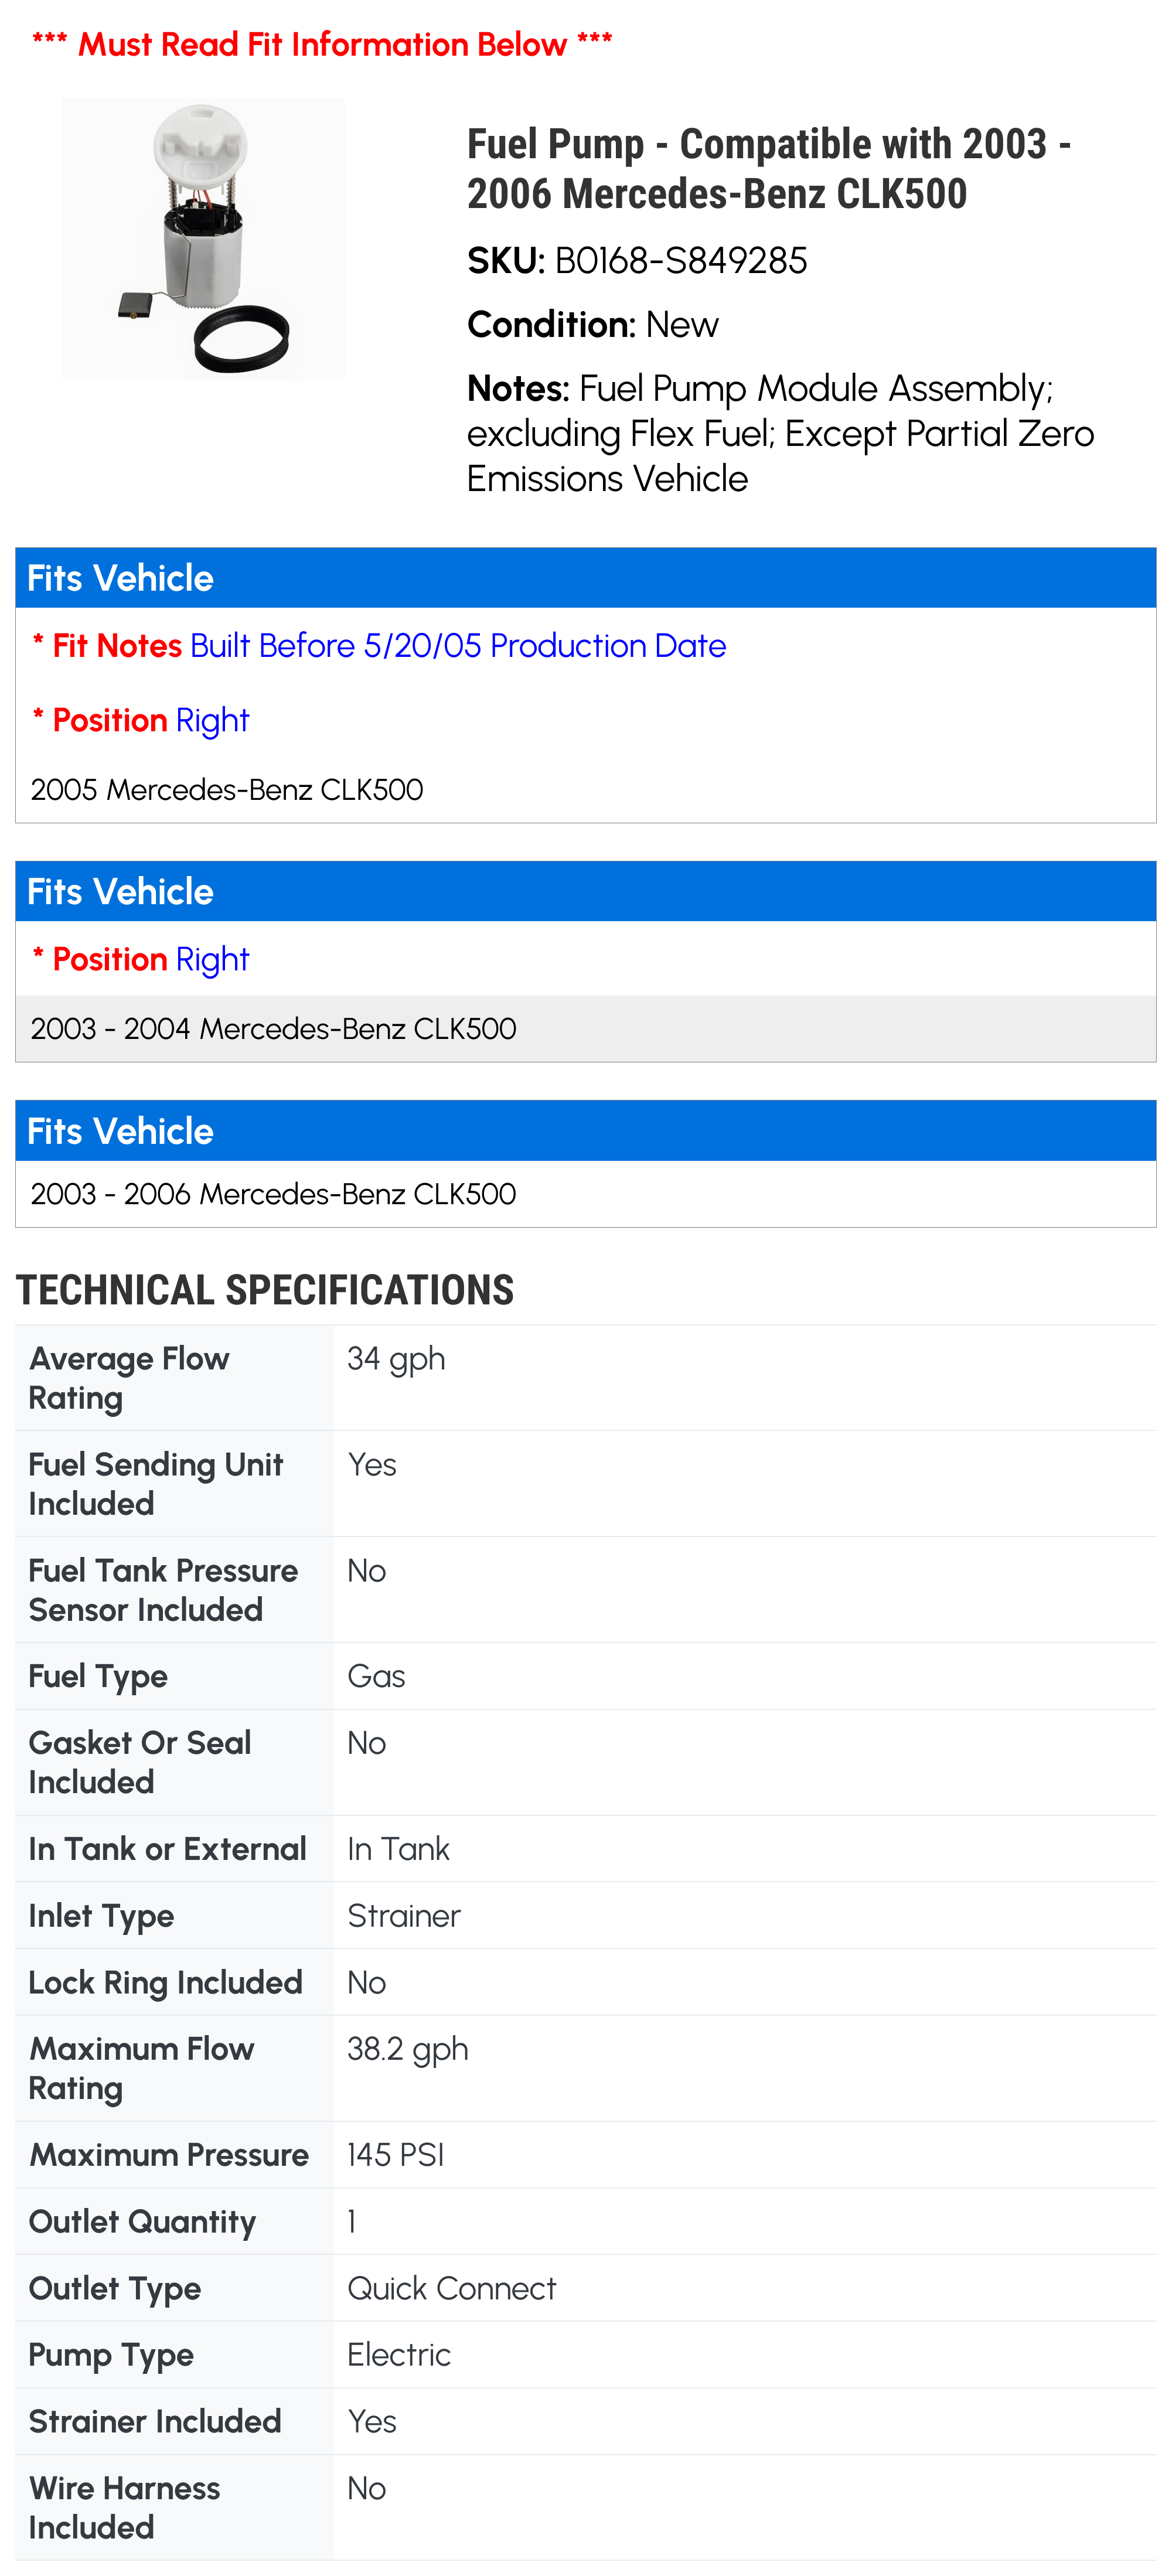Click the Wire Harness Included label
The image size is (1172, 2576).
(x=124, y=2507)
